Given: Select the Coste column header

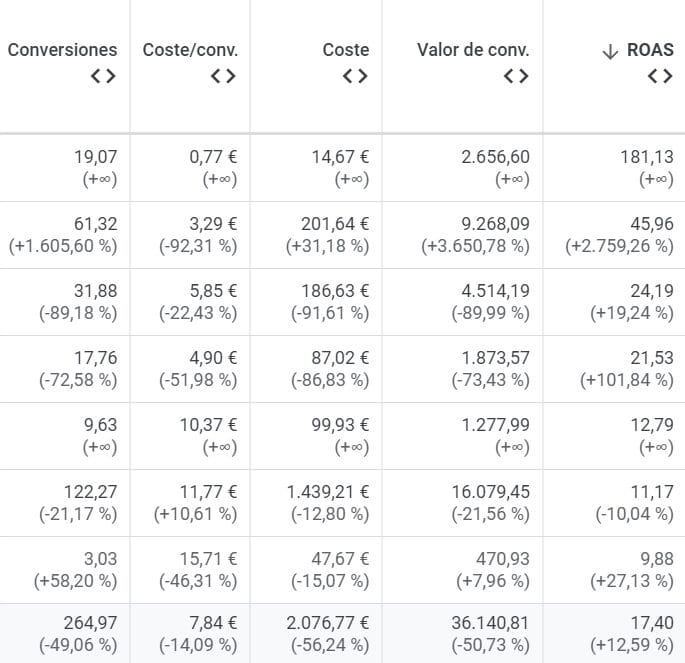Looking at the screenshot, I should click(x=345, y=50).
